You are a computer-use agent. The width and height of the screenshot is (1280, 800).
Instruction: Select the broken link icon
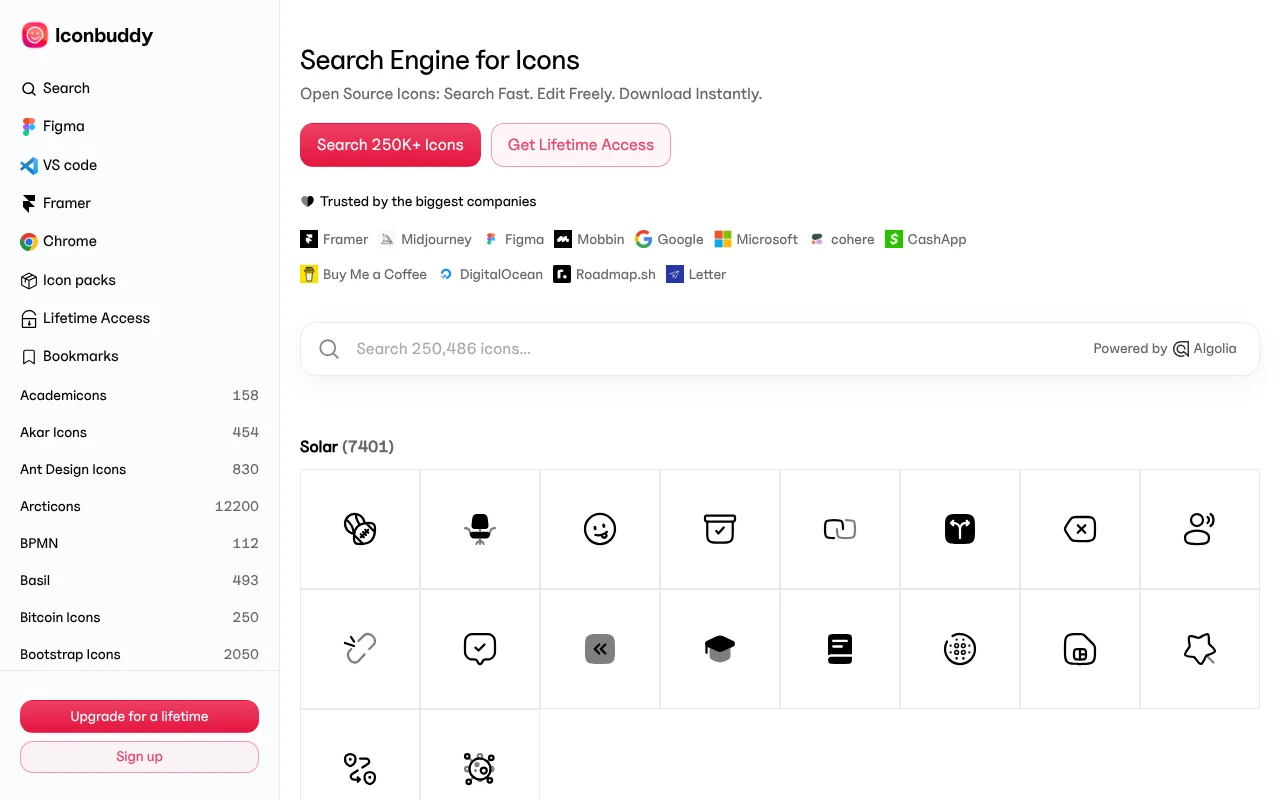click(360, 649)
